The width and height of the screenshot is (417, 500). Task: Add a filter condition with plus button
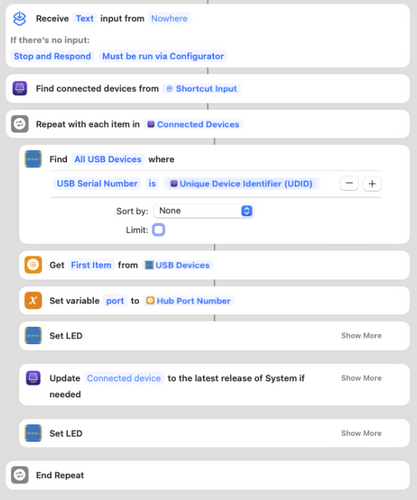[x=372, y=183]
